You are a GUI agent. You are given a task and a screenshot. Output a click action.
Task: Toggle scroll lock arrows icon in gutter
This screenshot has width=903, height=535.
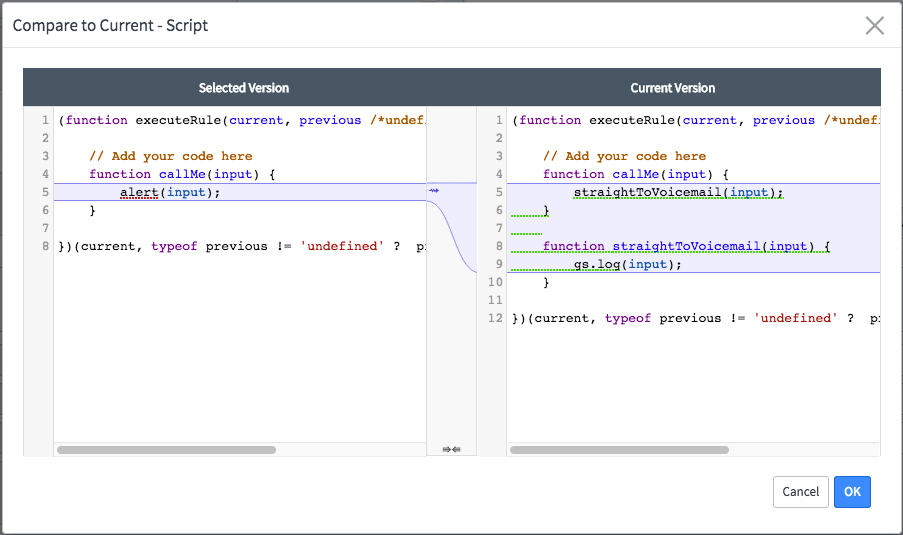pos(452,449)
